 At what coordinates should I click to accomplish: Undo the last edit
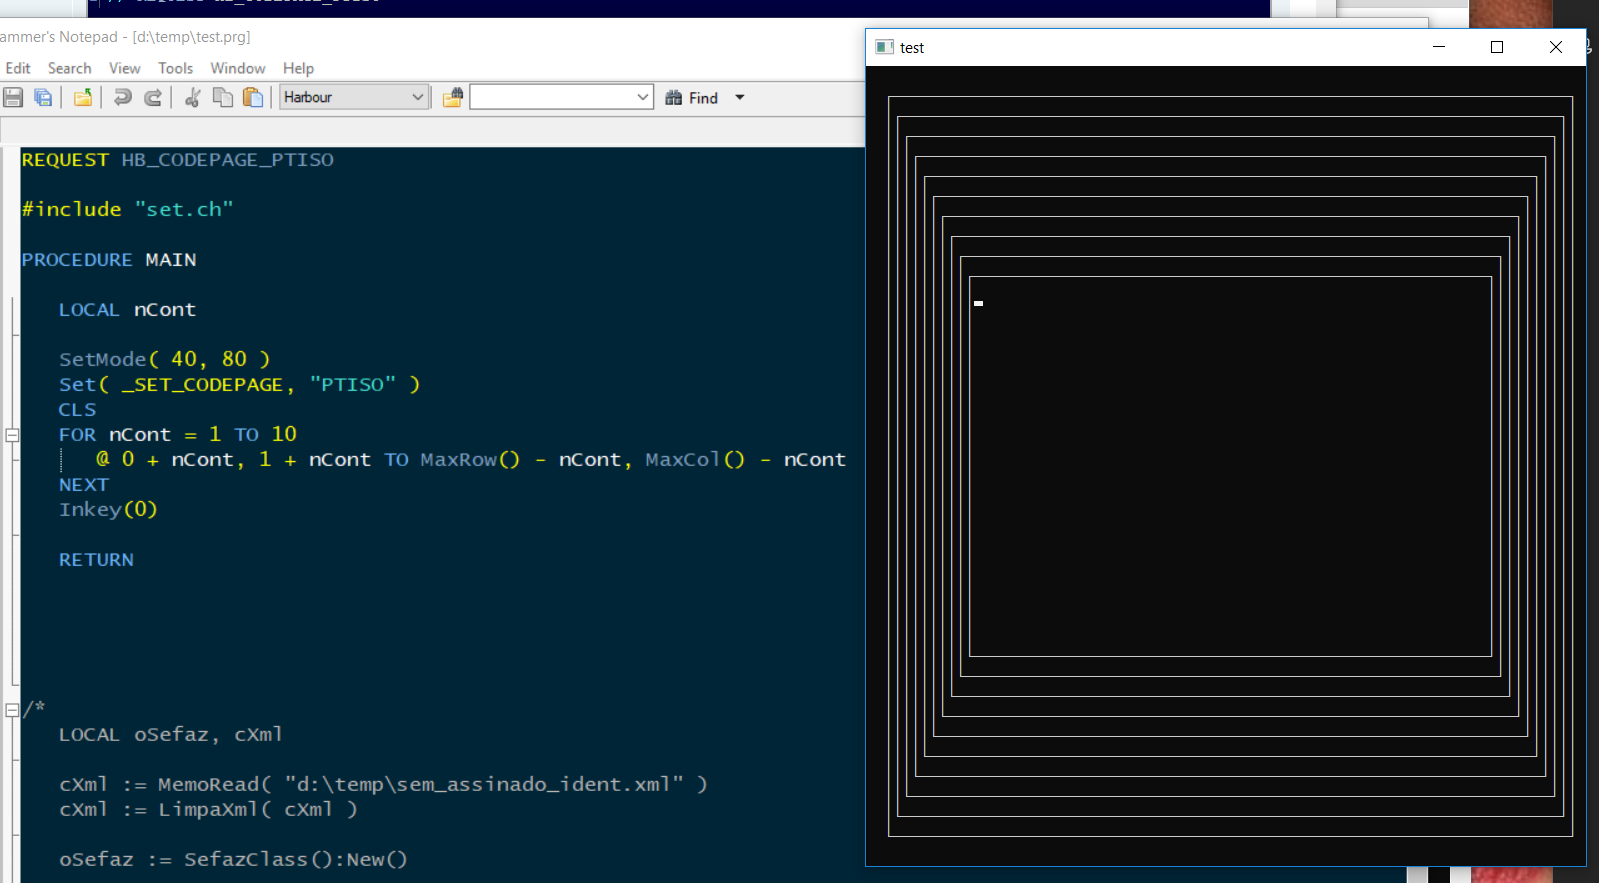[x=122, y=97]
